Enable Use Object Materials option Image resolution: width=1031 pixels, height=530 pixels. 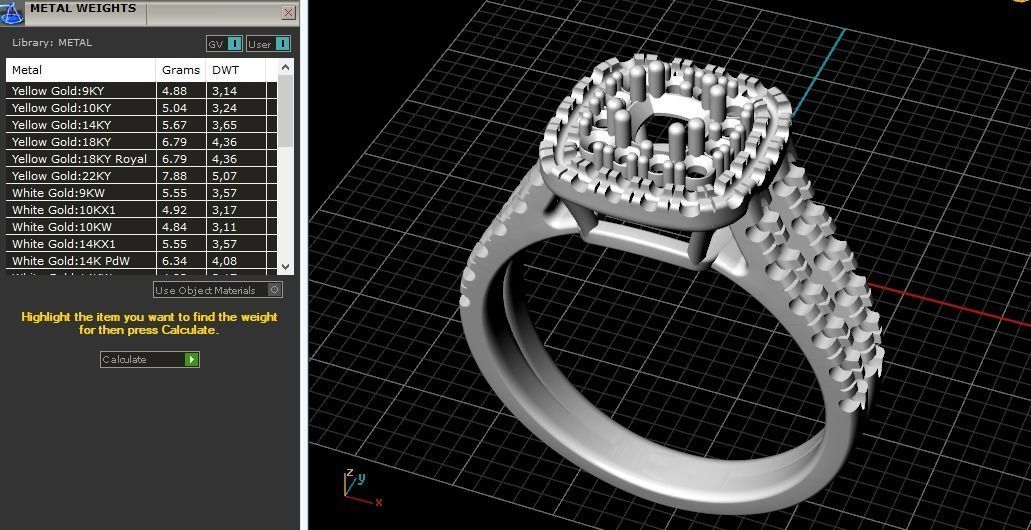tap(218, 290)
